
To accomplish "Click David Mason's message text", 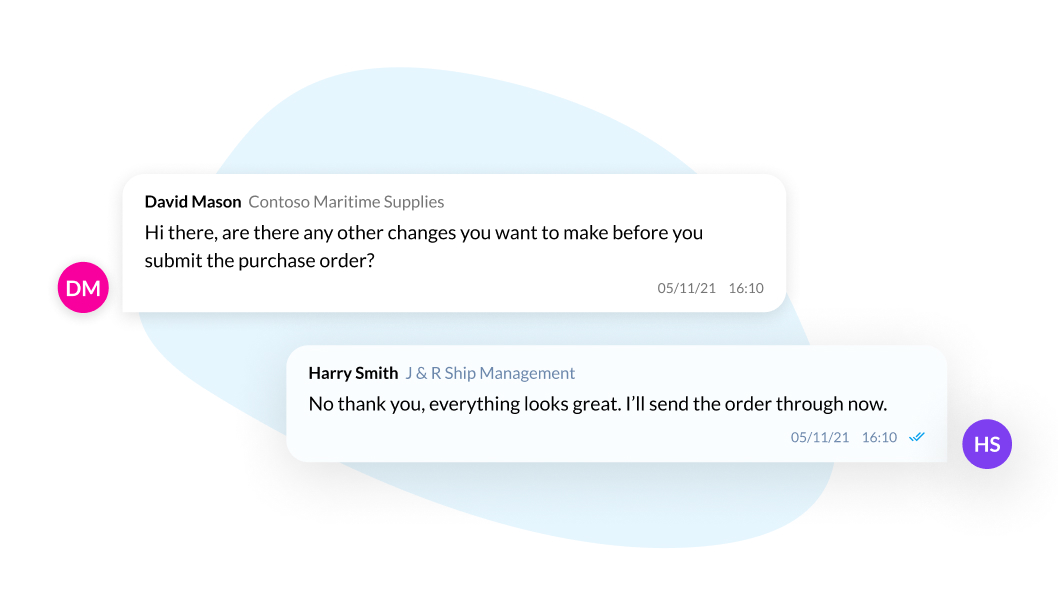I will (424, 246).
